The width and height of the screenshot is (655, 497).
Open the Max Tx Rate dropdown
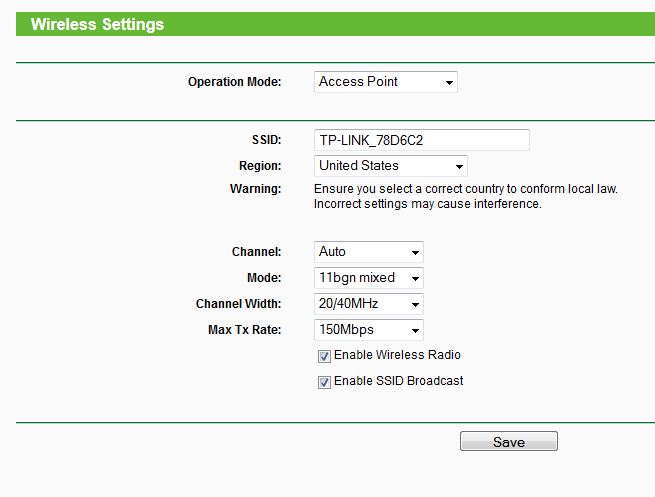368,330
